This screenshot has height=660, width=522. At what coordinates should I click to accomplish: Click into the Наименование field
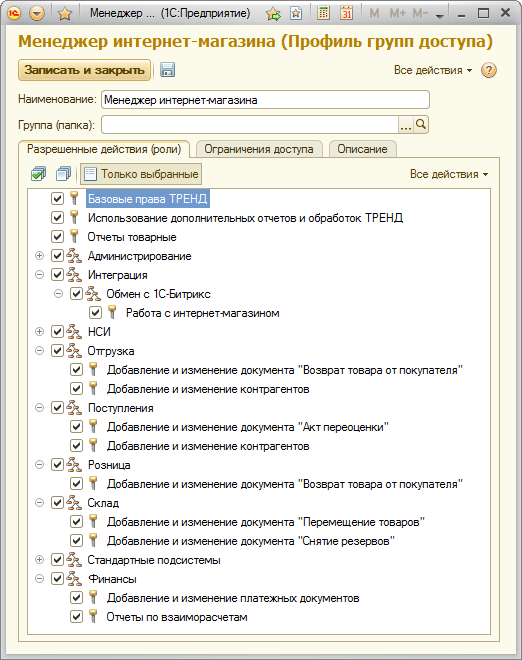click(265, 100)
